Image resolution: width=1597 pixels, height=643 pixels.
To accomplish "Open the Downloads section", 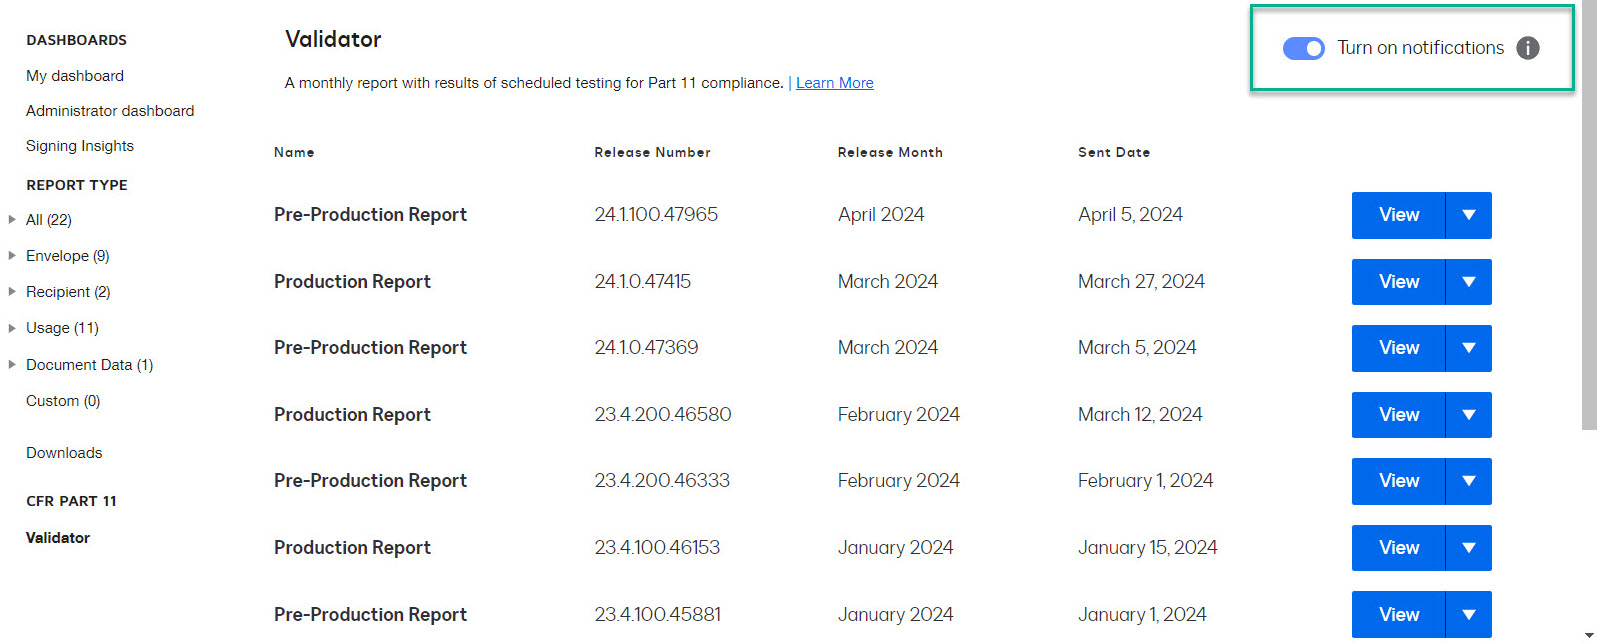I will 64,453.
